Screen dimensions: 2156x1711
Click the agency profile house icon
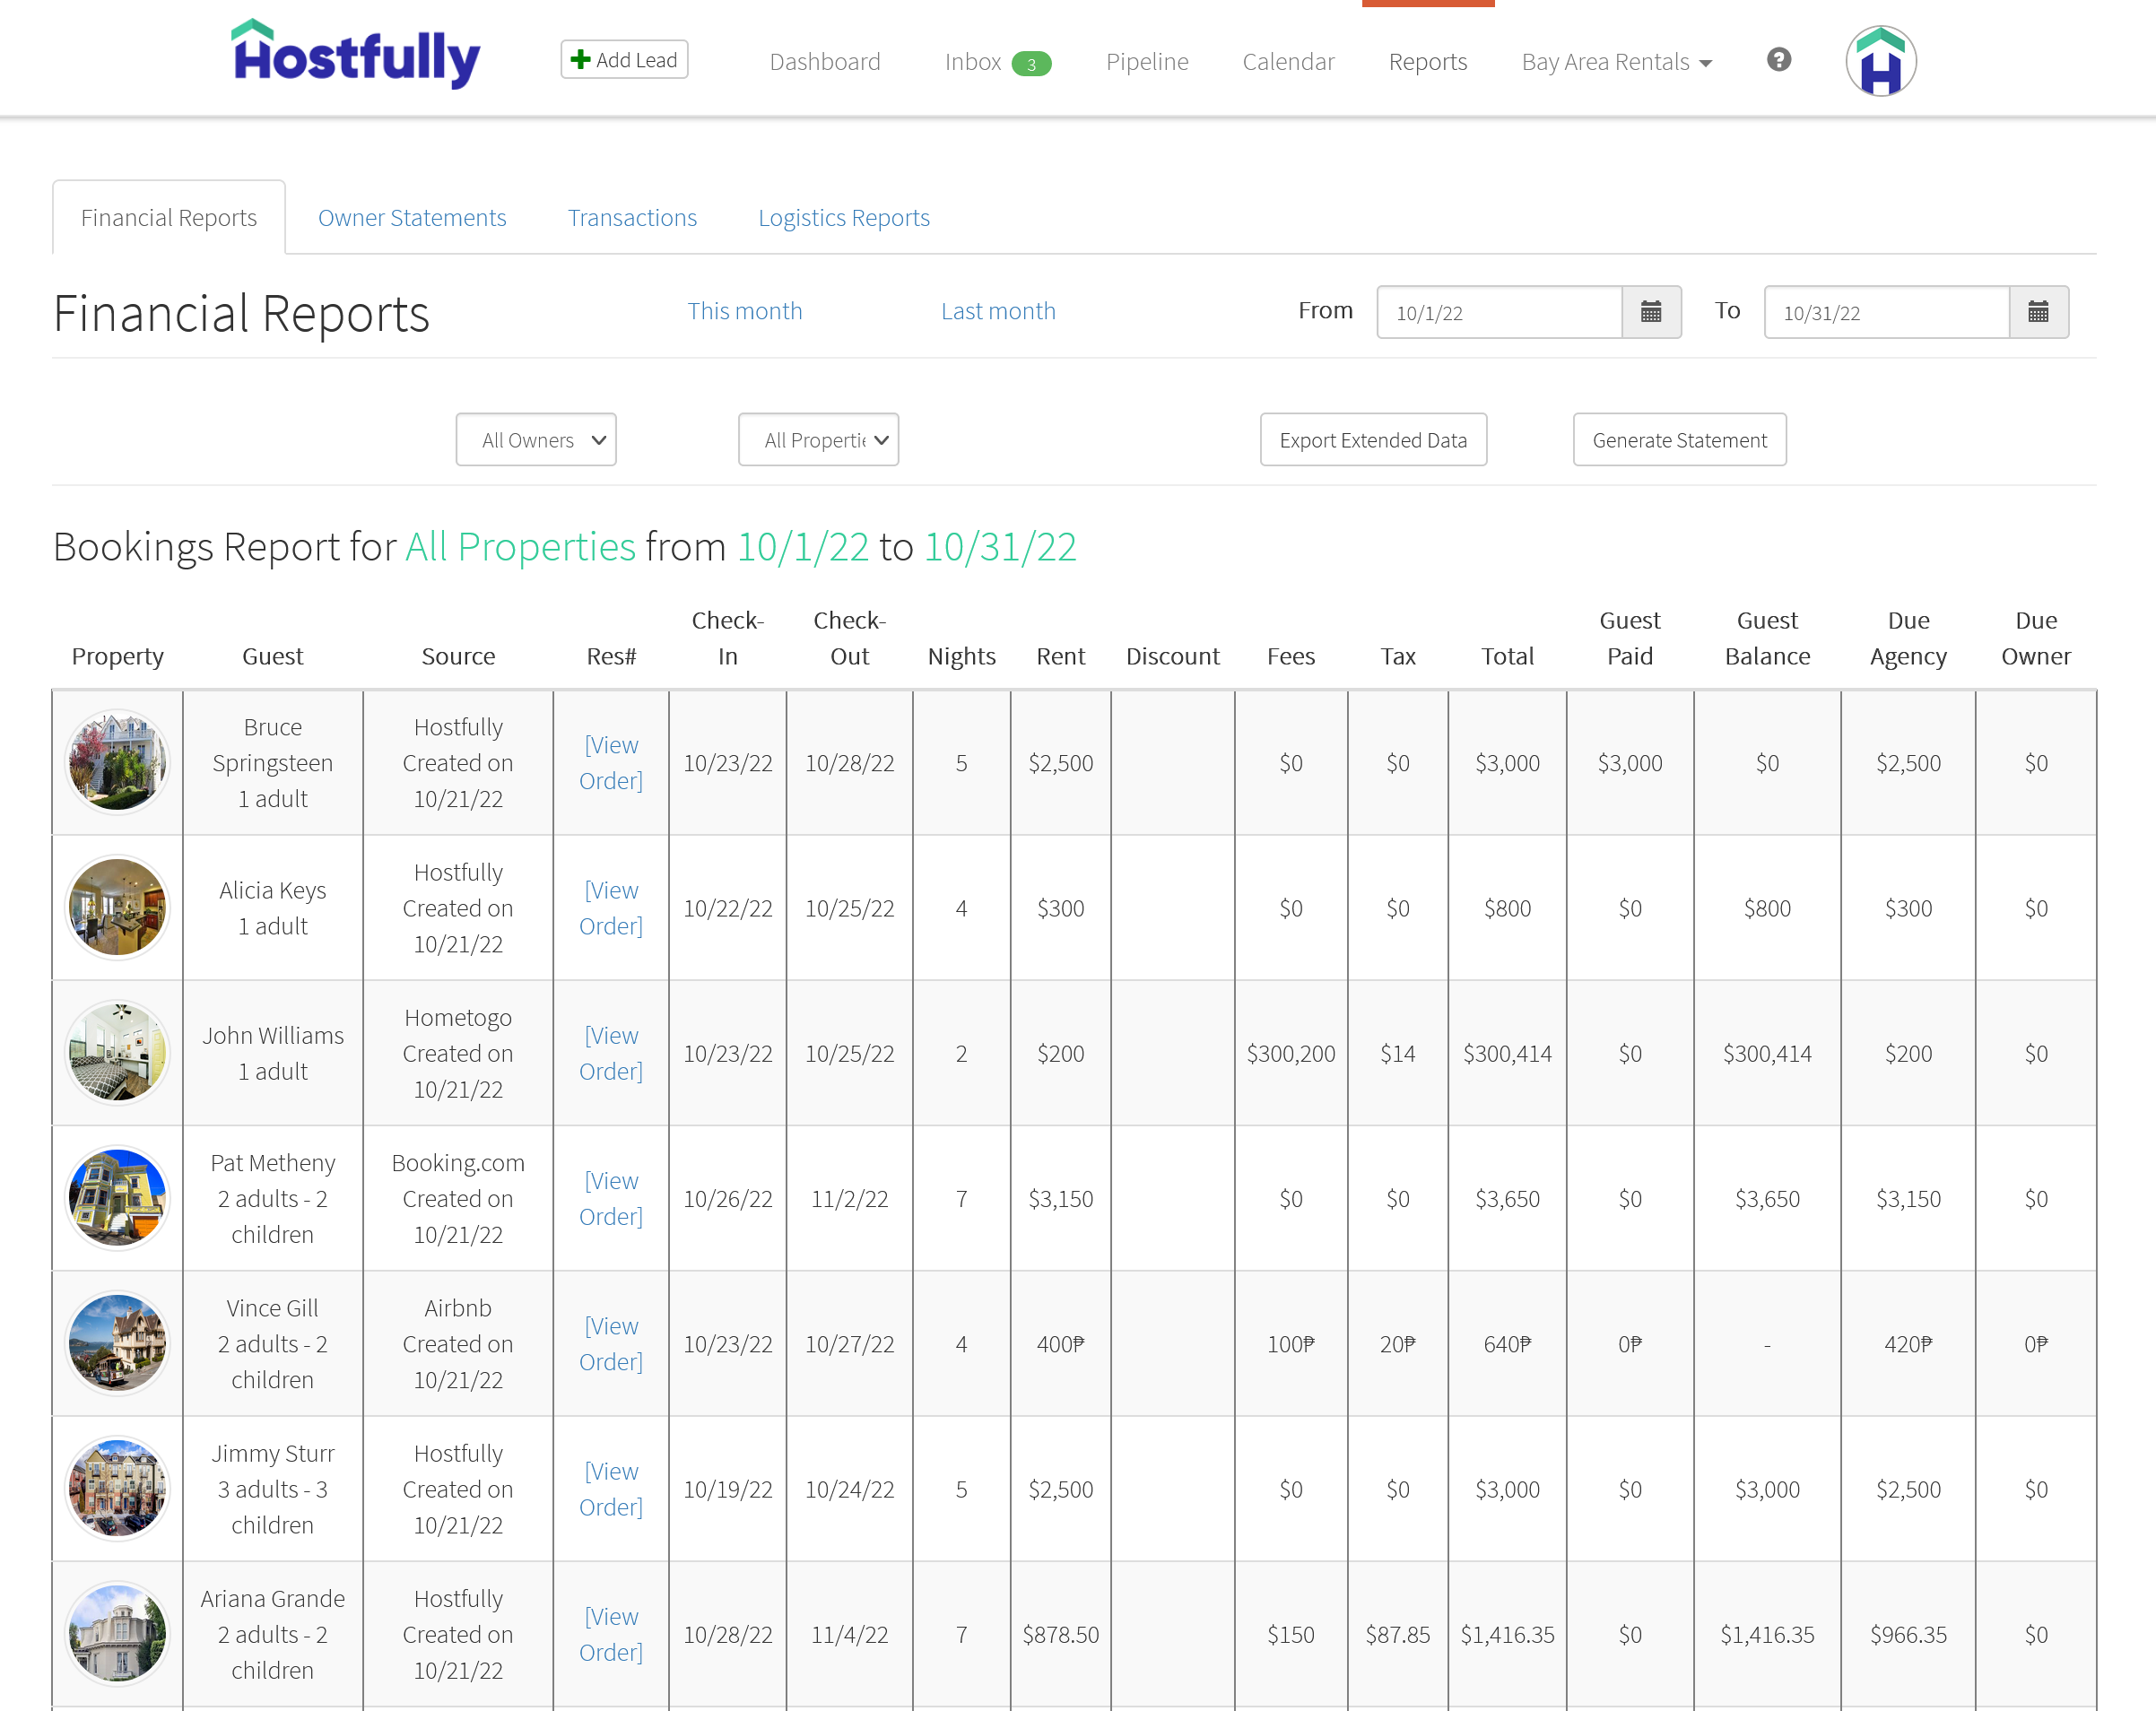pyautogui.click(x=1881, y=60)
